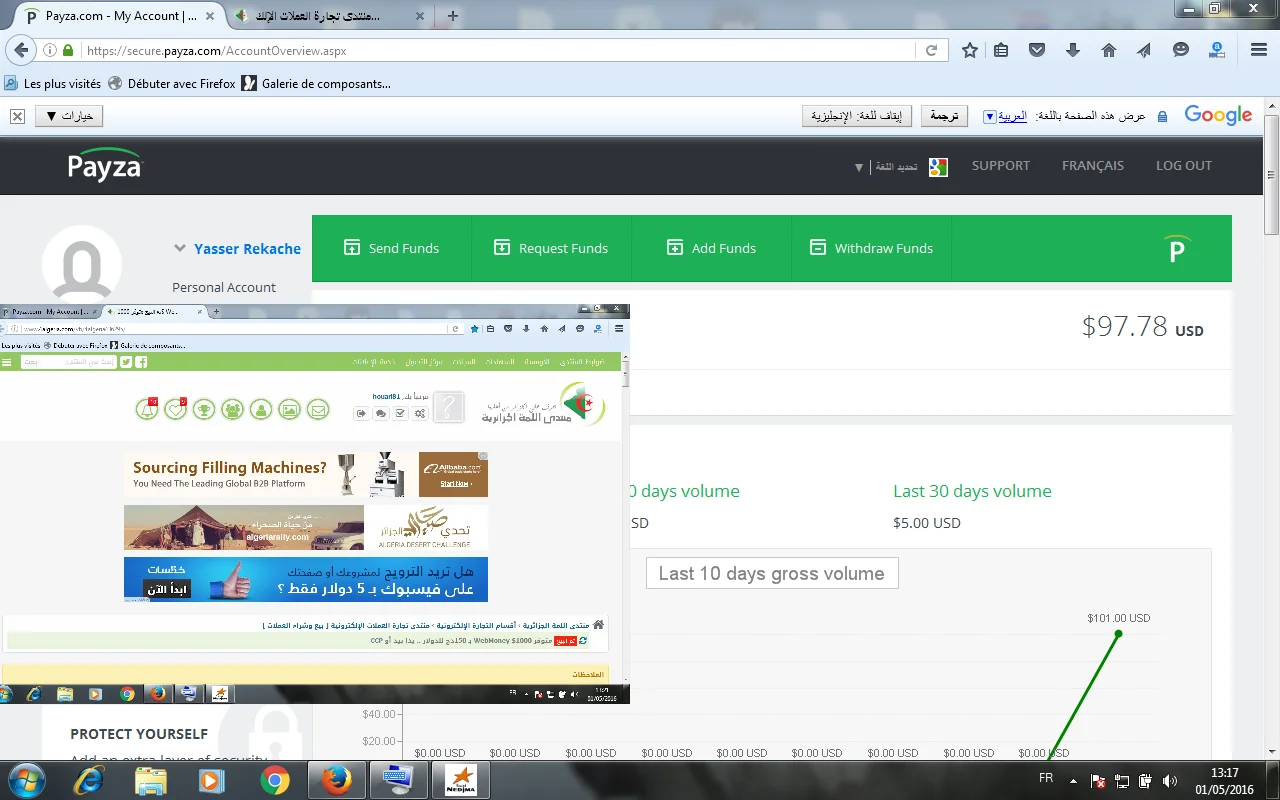Open the translate options dropdown button
The image size is (1280, 800).
69,116
